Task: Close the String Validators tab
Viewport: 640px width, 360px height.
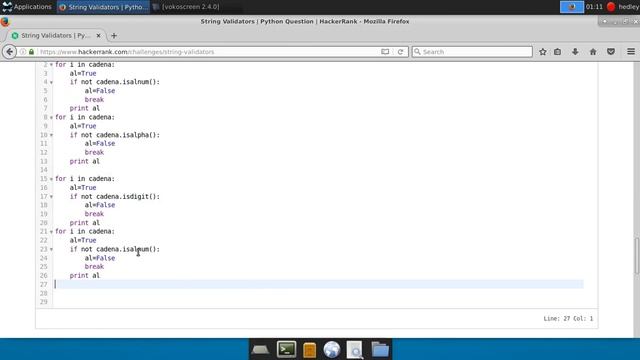Action: click(x=98, y=36)
